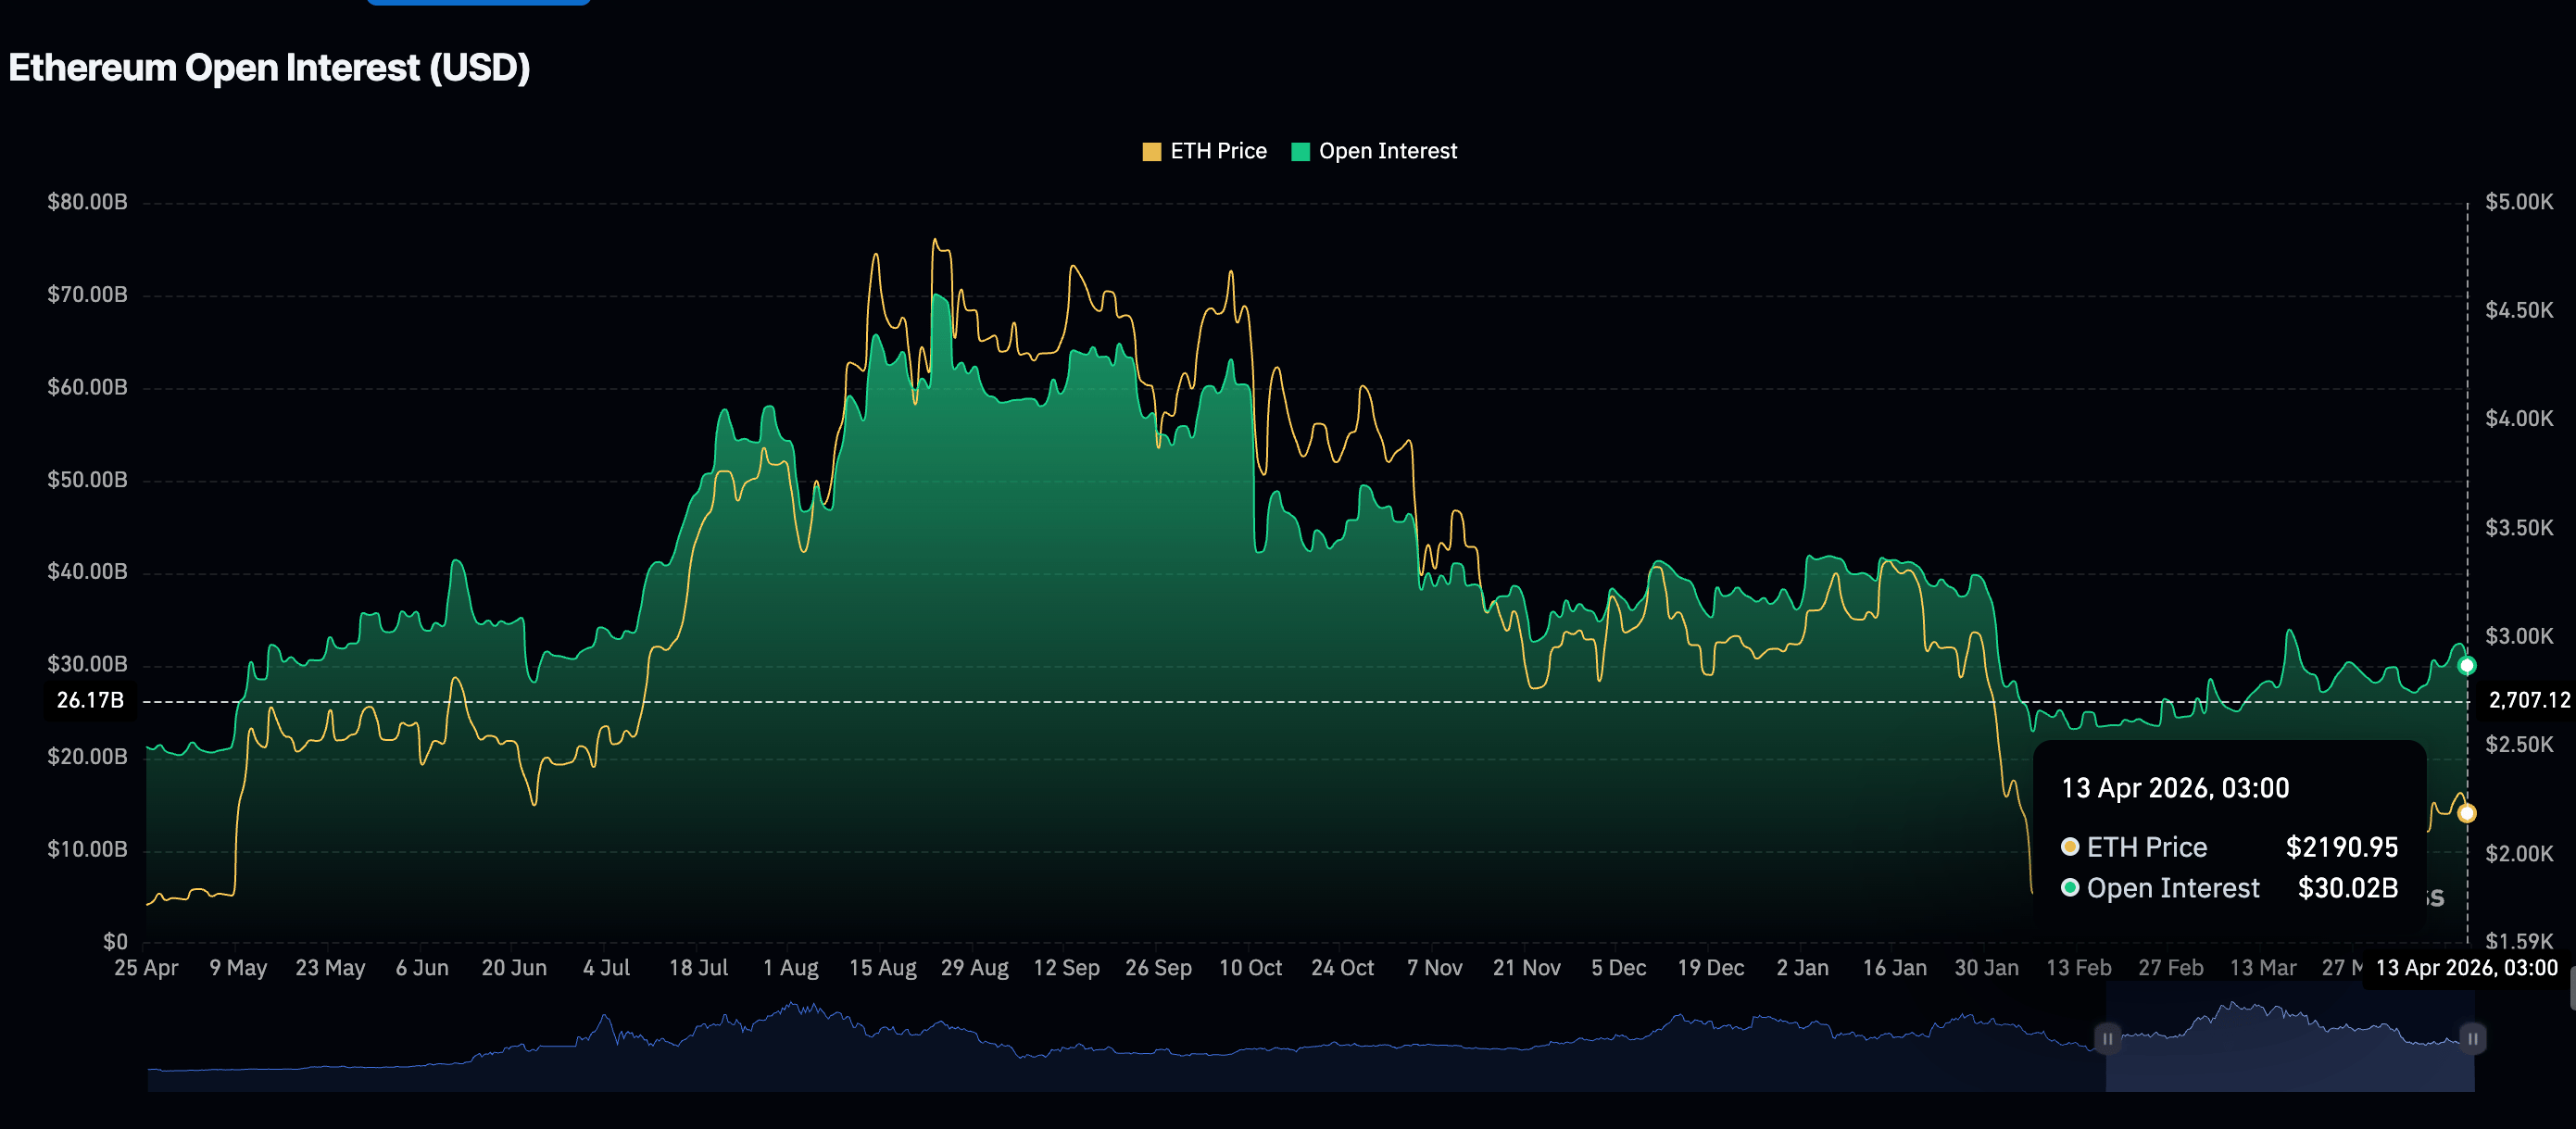The height and width of the screenshot is (1129, 2576).
Task: Click the yellow ETH Price marker dot
Action: coord(2467,813)
